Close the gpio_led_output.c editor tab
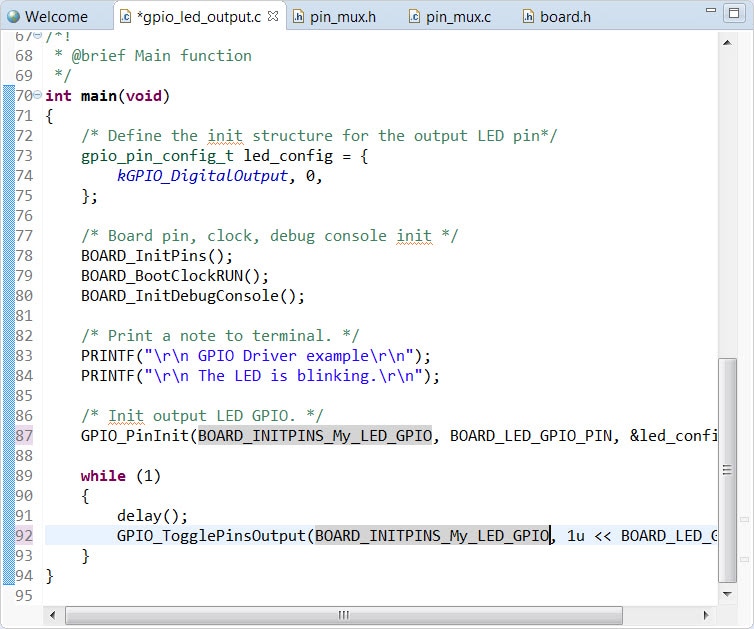The image size is (754, 629). tap(273, 16)
